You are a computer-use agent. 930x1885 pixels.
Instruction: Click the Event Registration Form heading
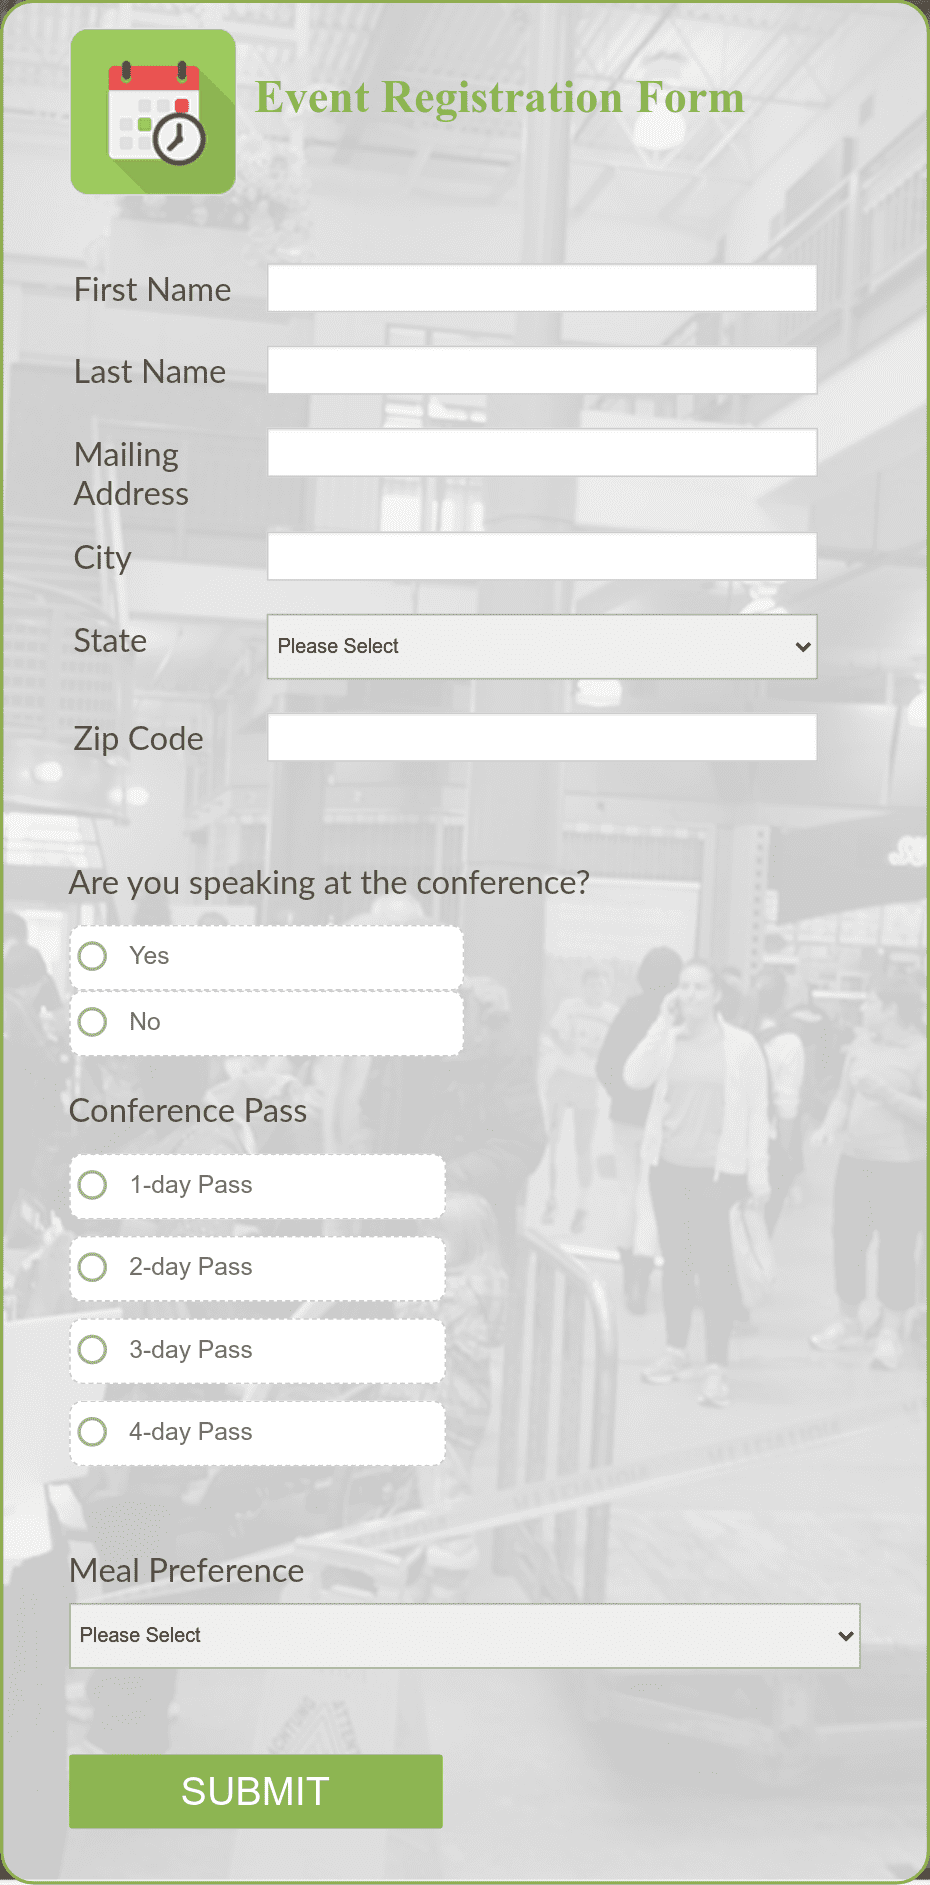501,97
